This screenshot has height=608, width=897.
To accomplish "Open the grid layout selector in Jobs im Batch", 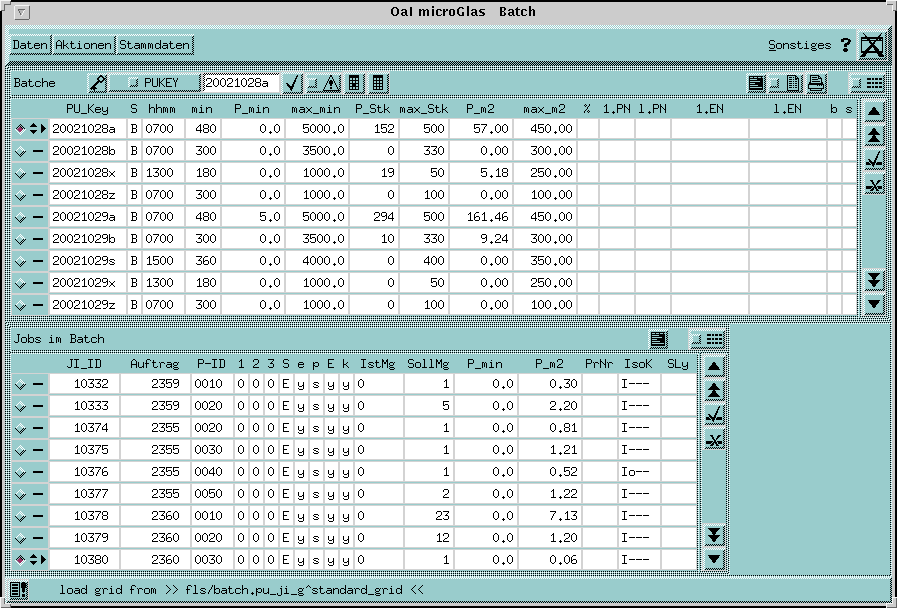I will 710,339.
